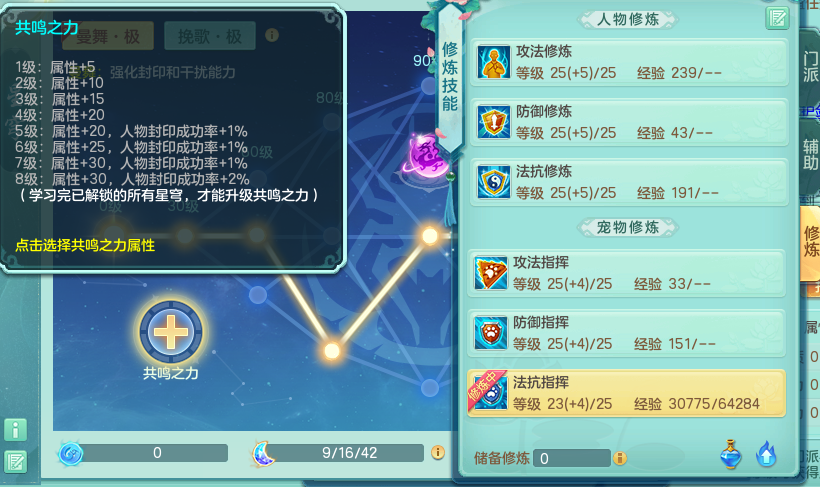Select the 攻法修炼 monk icon
This screenshot has width=820, height=487.
tap(493, 62)
